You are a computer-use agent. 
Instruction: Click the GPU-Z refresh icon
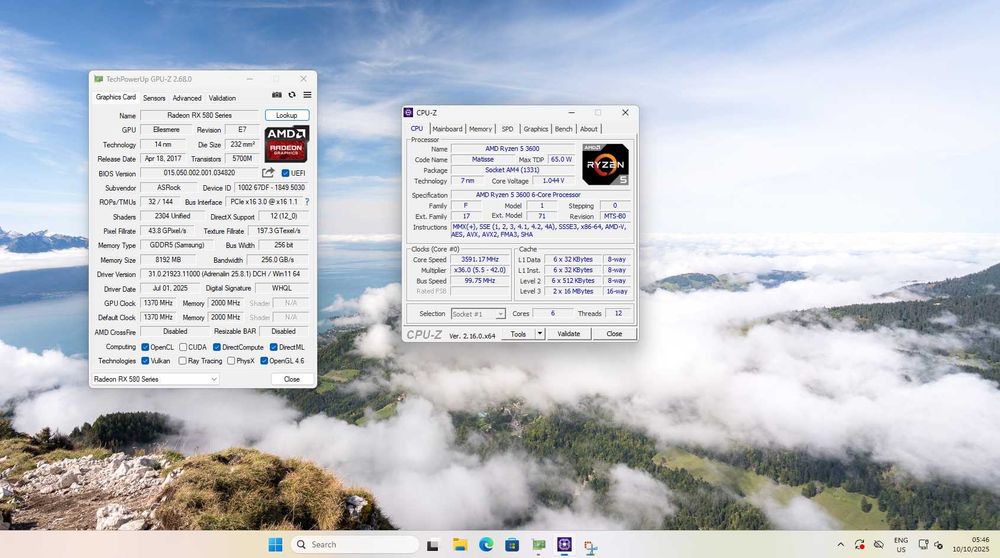(292, 95)
